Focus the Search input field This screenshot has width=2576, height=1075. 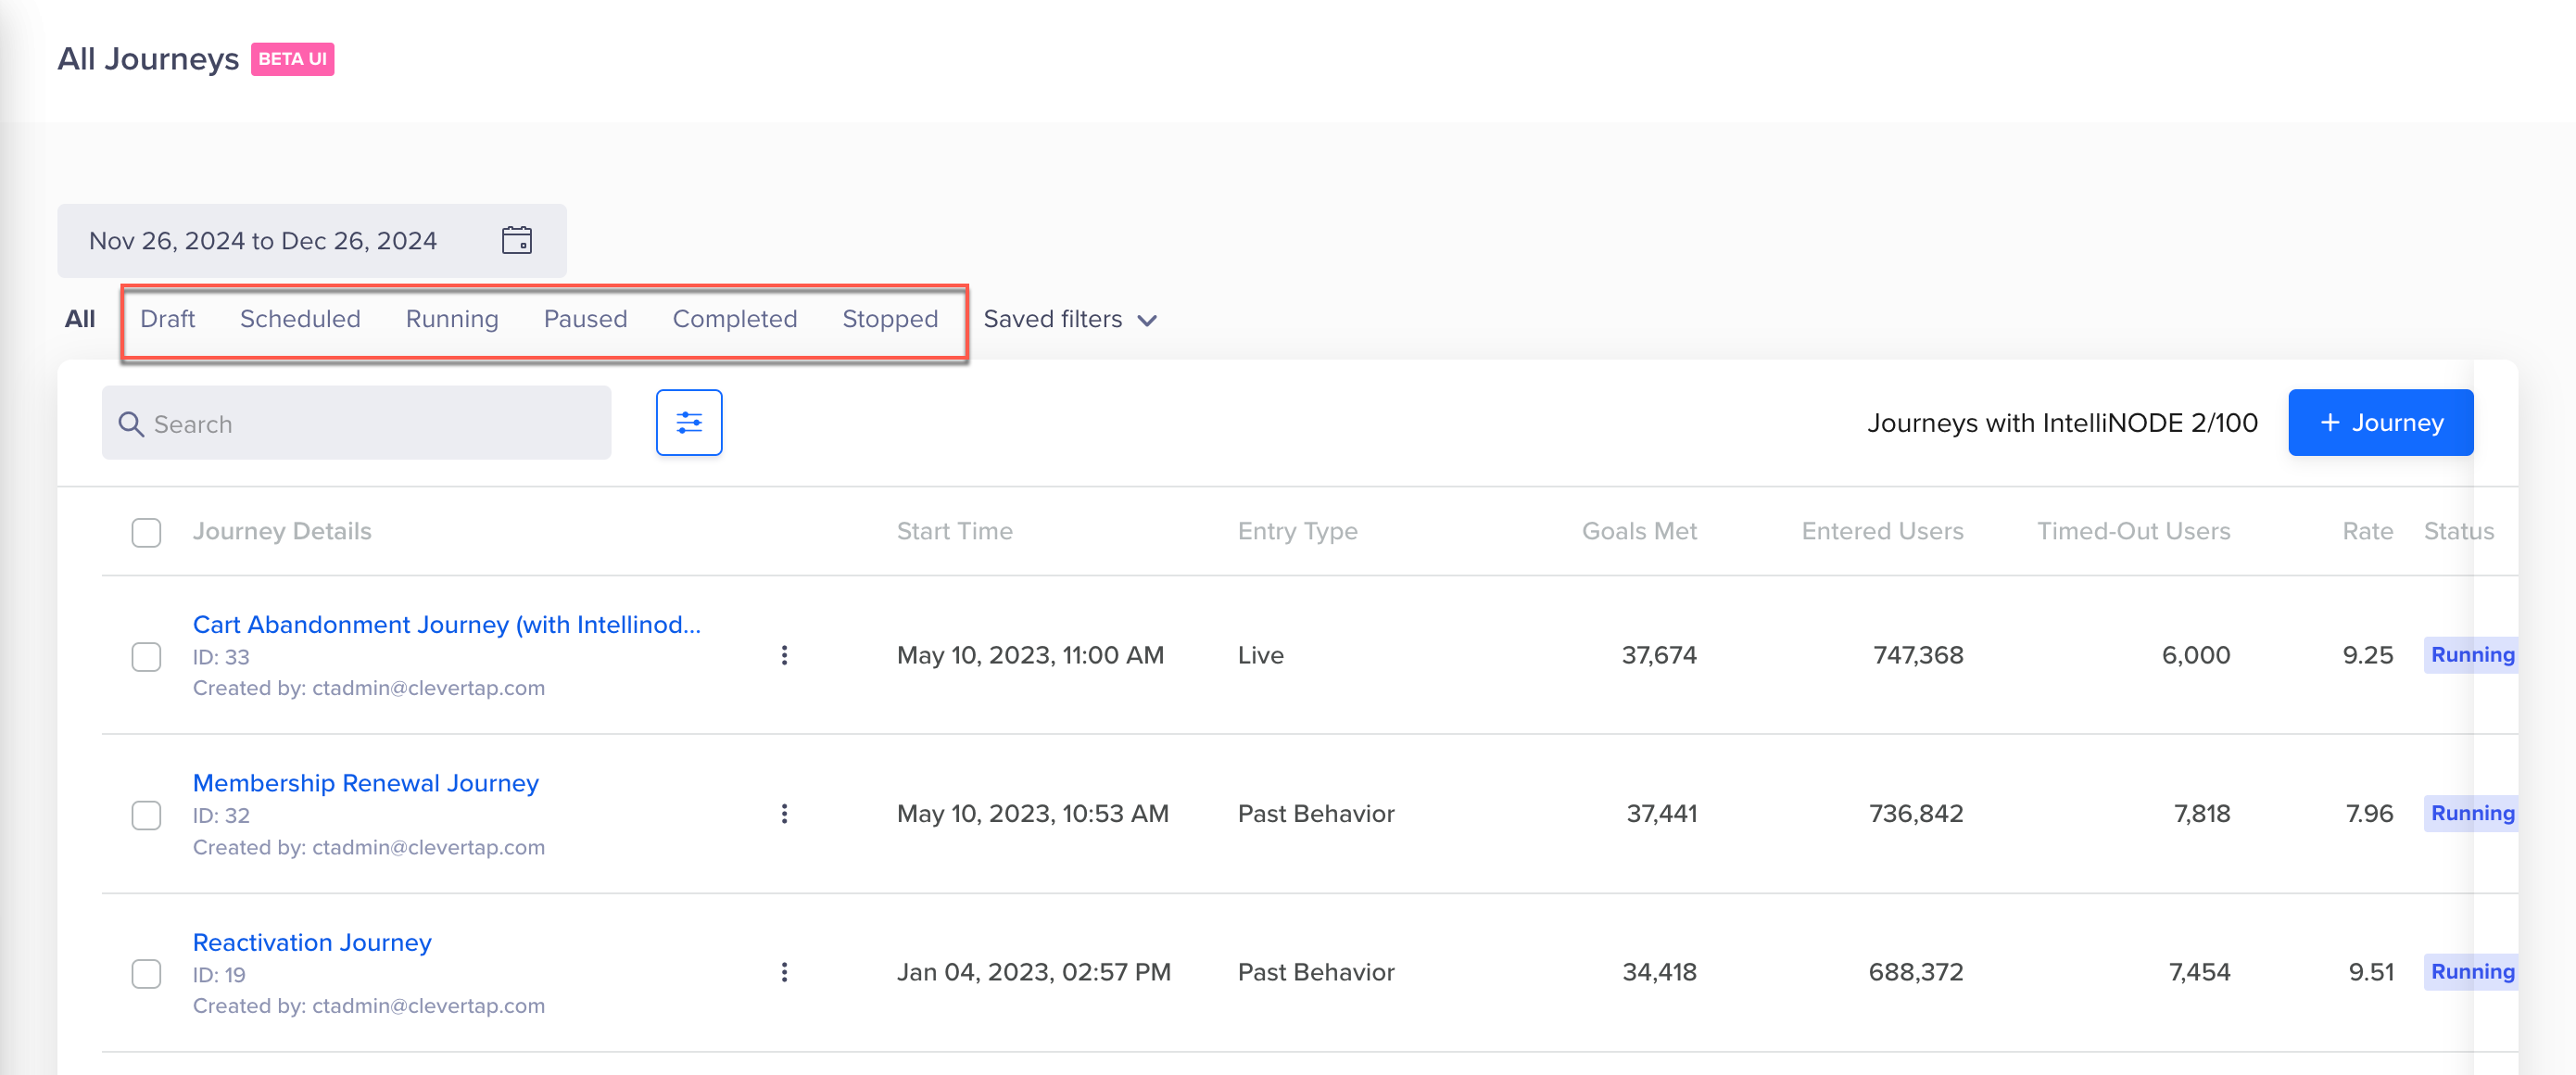click(x=356, y=423)
